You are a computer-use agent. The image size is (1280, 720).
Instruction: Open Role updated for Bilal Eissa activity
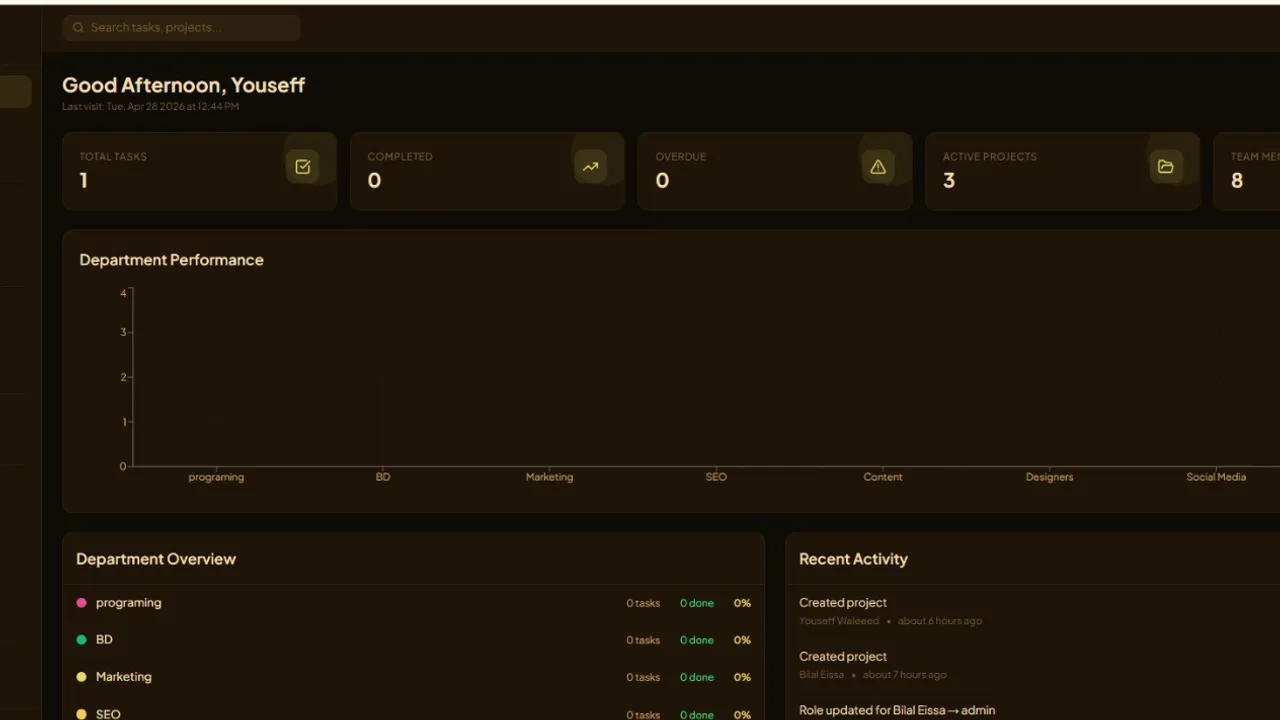[1032, 710]
